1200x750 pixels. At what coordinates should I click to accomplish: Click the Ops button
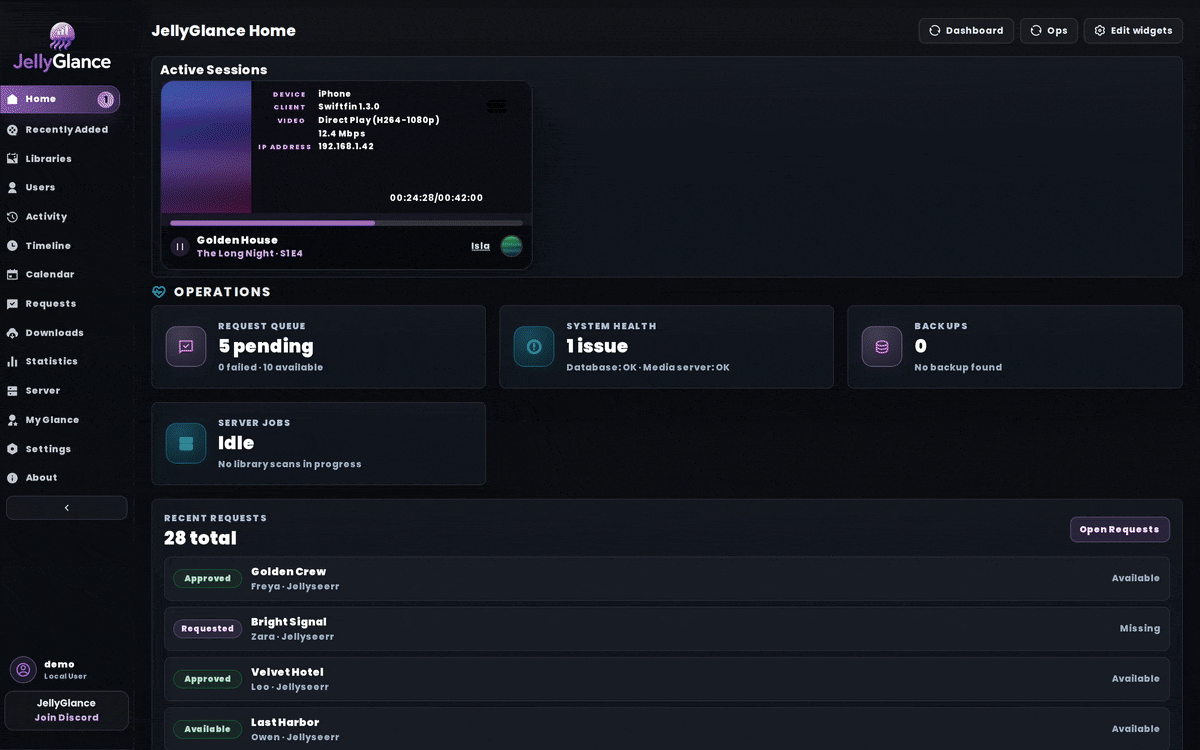(1049, 31)
